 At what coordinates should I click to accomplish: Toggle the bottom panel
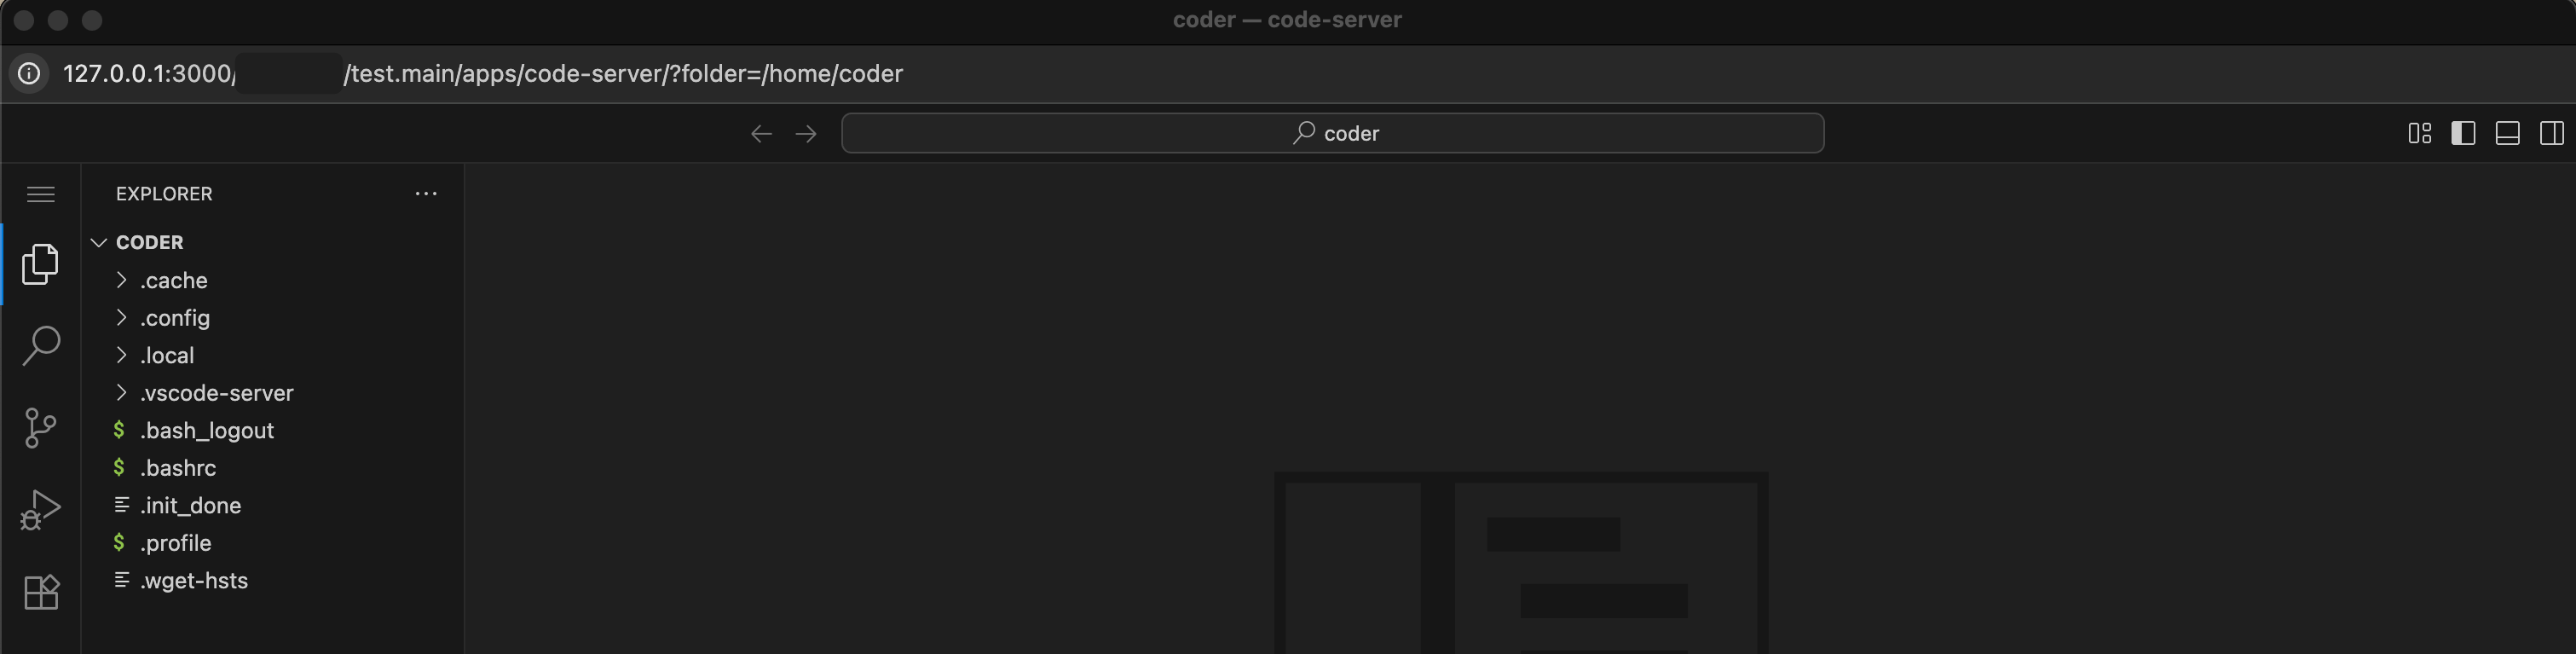(x=2508, y=133)
